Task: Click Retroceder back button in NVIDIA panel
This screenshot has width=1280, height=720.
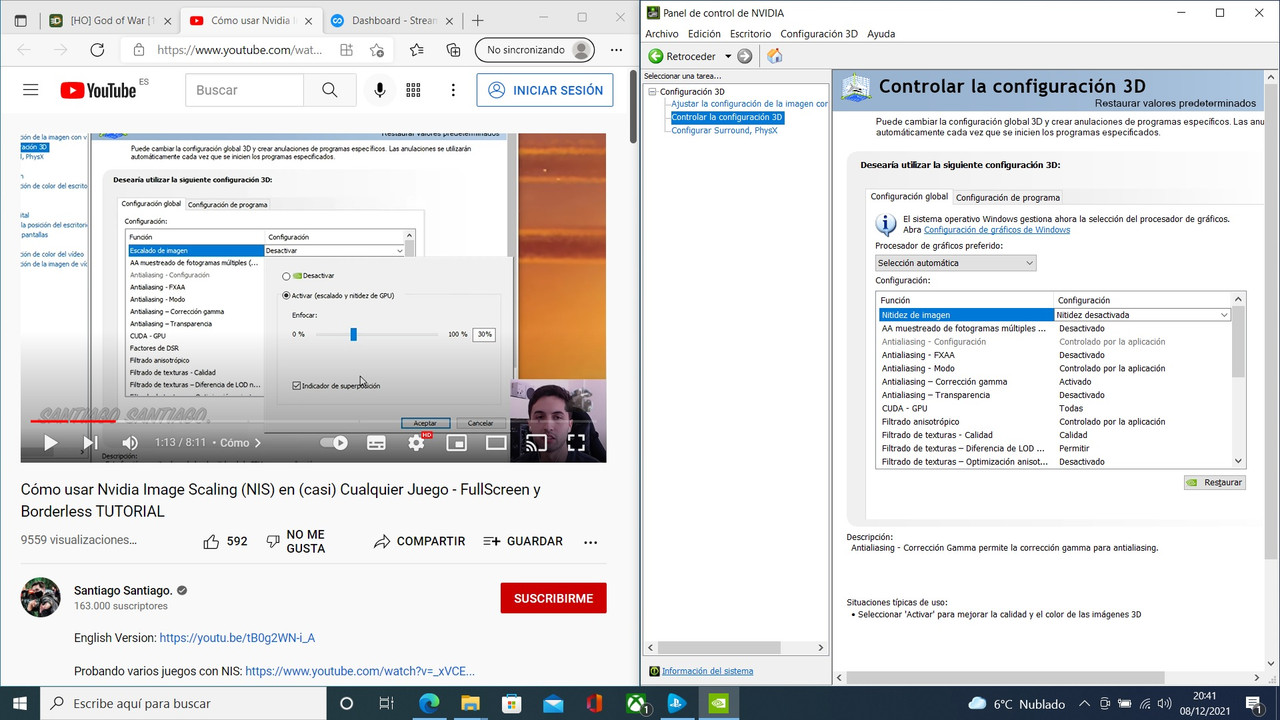Action: (682, 56)
